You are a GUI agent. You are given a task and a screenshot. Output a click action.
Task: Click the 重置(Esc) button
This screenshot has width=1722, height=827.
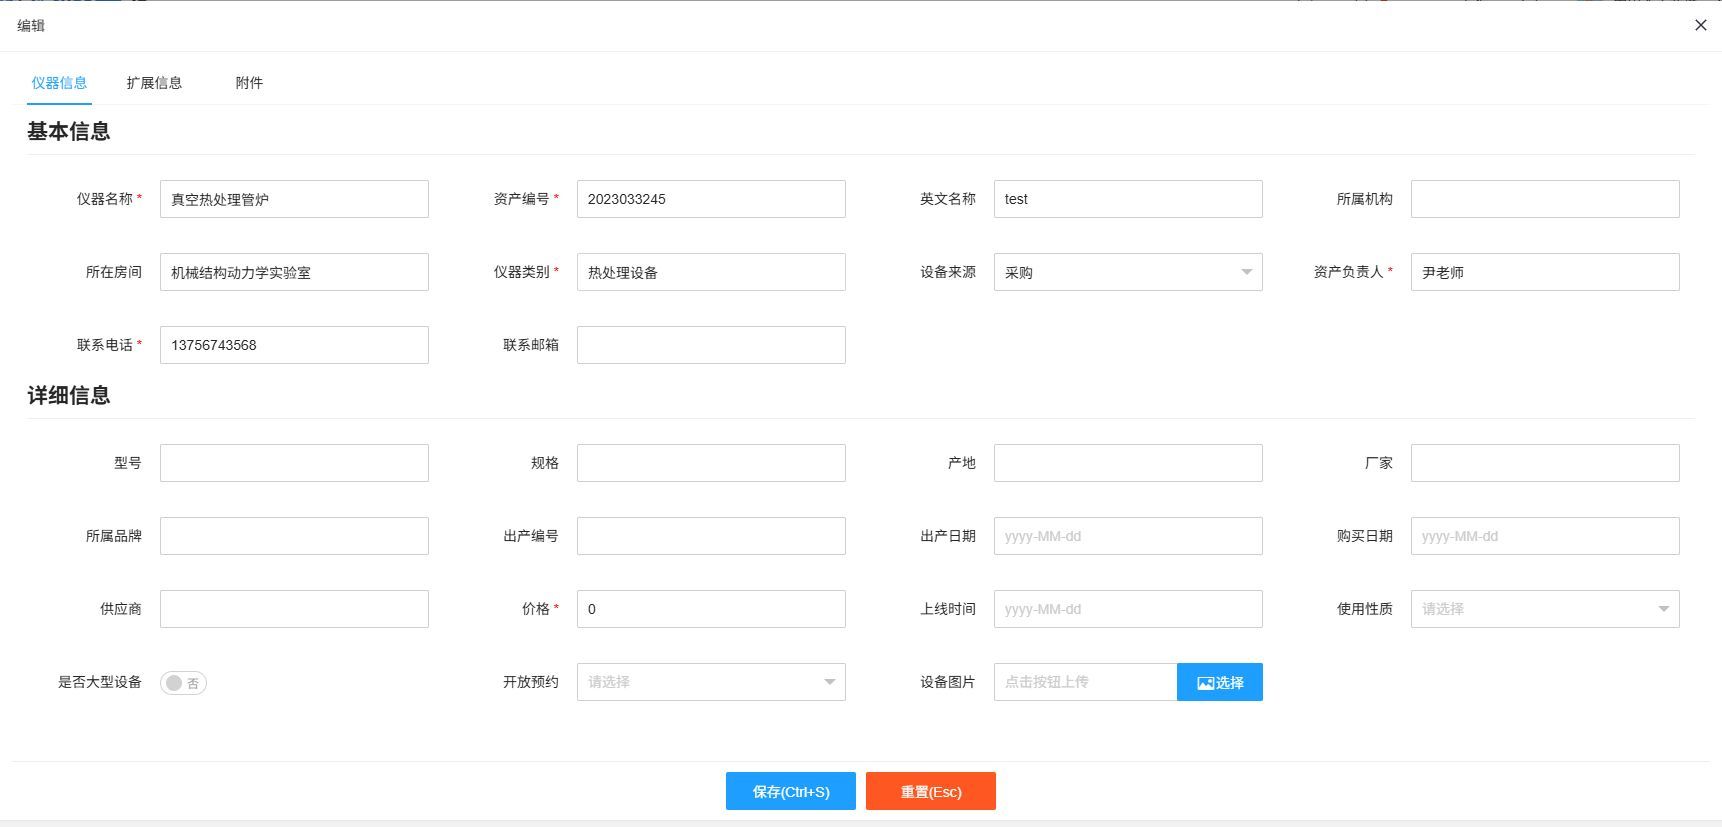[930, 791]
